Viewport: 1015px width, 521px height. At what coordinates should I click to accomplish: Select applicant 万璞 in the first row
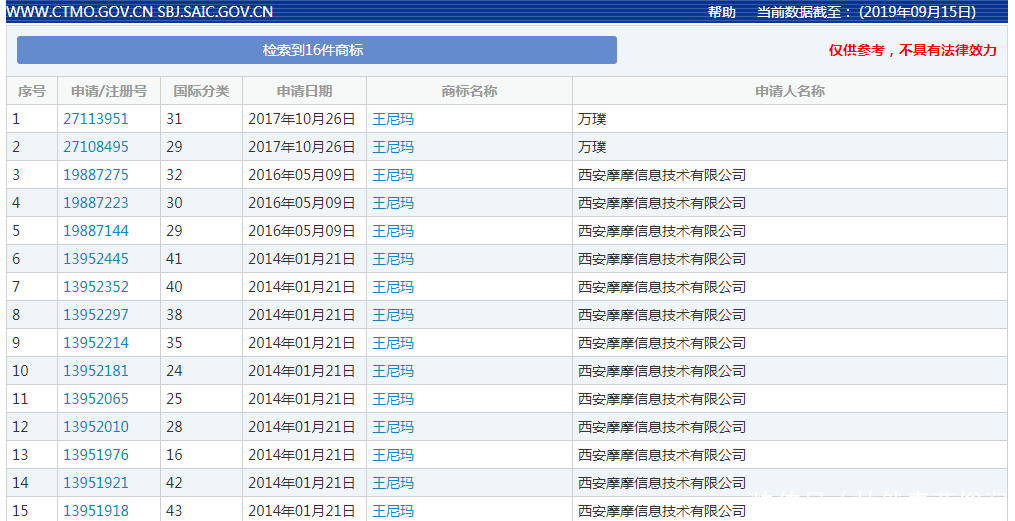click(592, 119)
